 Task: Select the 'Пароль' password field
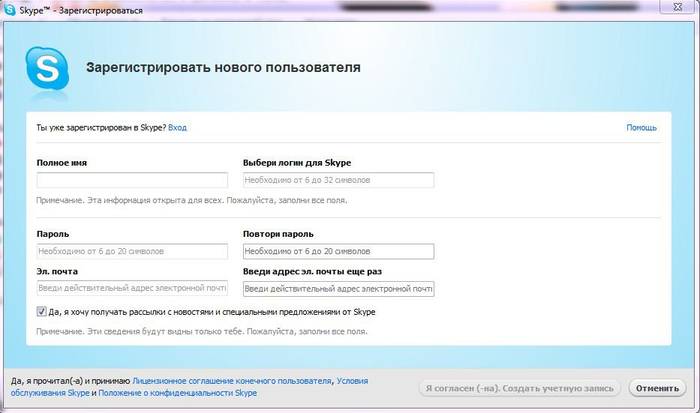[x=132, y=251]
